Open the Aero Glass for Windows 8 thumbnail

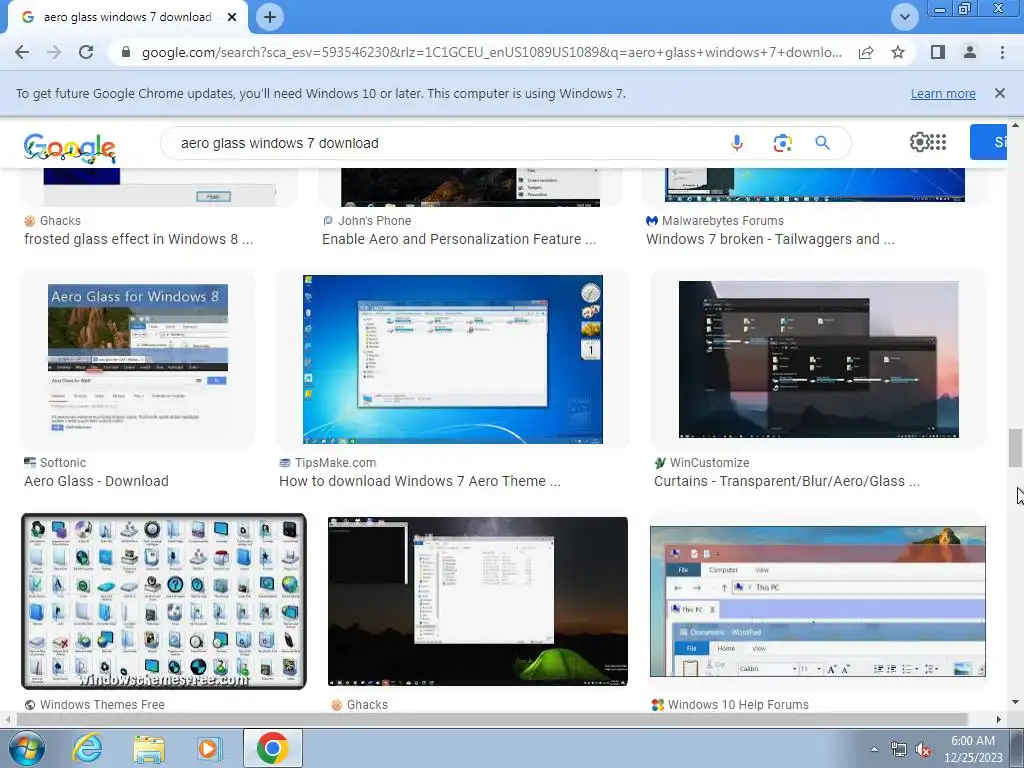[138, 359]
